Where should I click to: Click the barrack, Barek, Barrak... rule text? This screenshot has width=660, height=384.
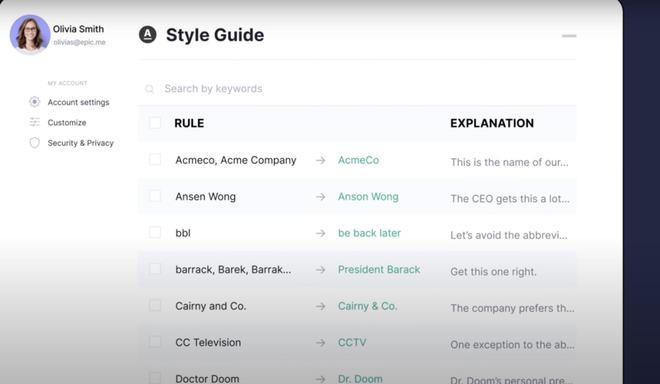coord(233,269)
